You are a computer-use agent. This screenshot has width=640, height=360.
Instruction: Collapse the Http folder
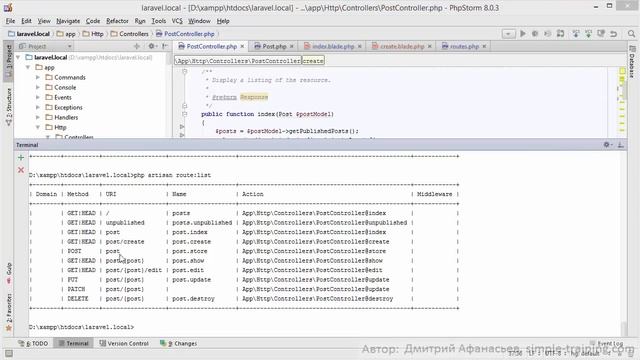pyautogui.click(x=38, y=127)
